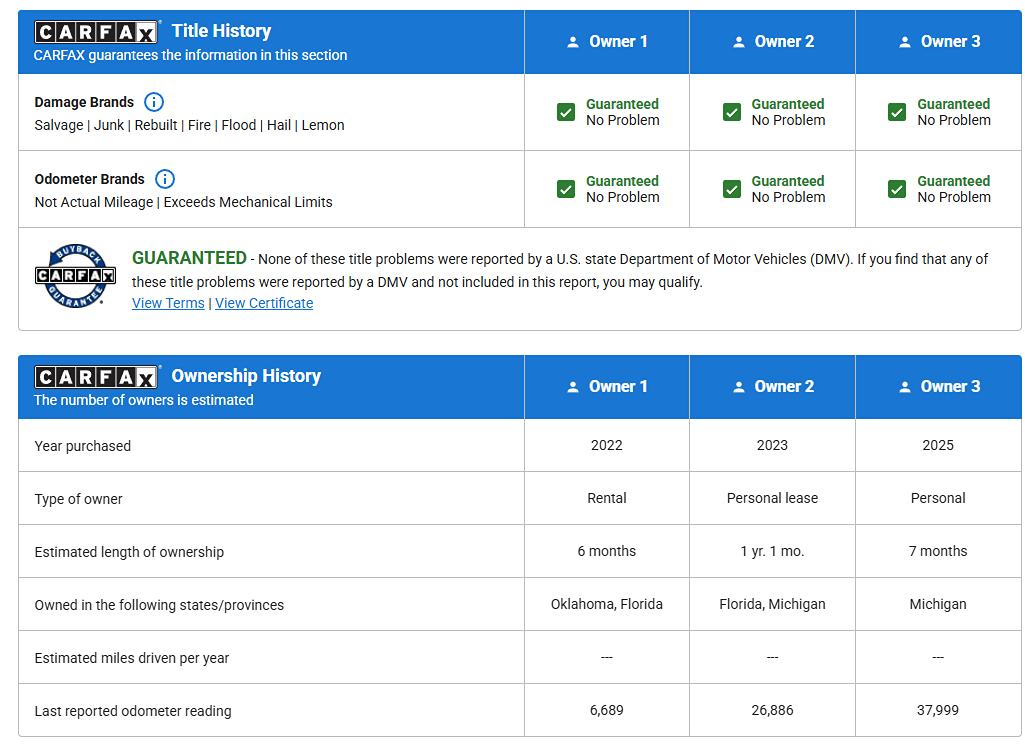The width and height of the screenshot is (1025, 751).
Task: Click the person icon beside Owner 3 in Ownership History
Action: 905,387
